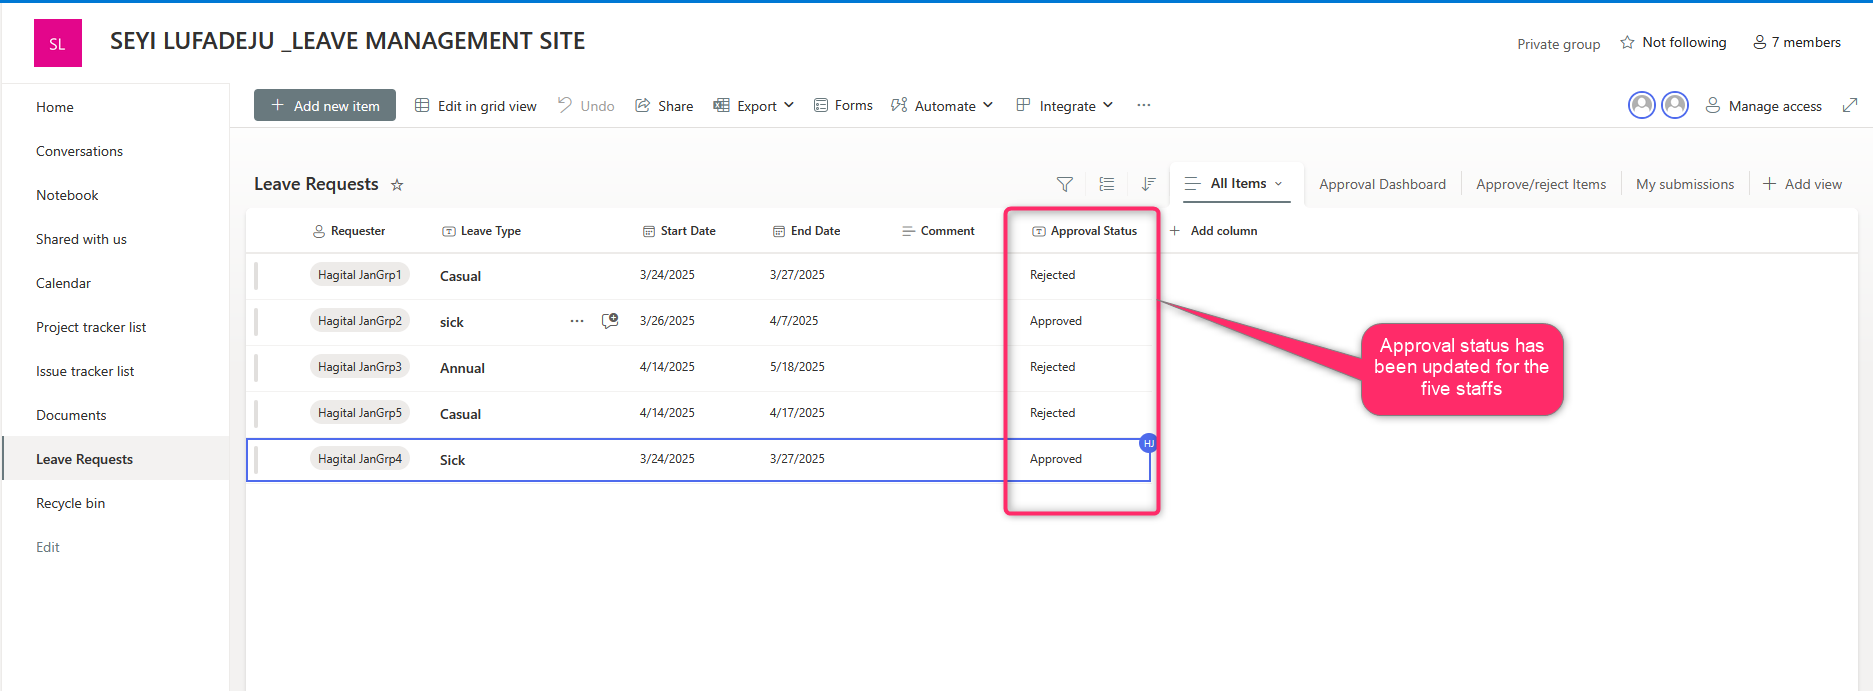
Task: Switch to My submissions view
Action: (1685, 184)
